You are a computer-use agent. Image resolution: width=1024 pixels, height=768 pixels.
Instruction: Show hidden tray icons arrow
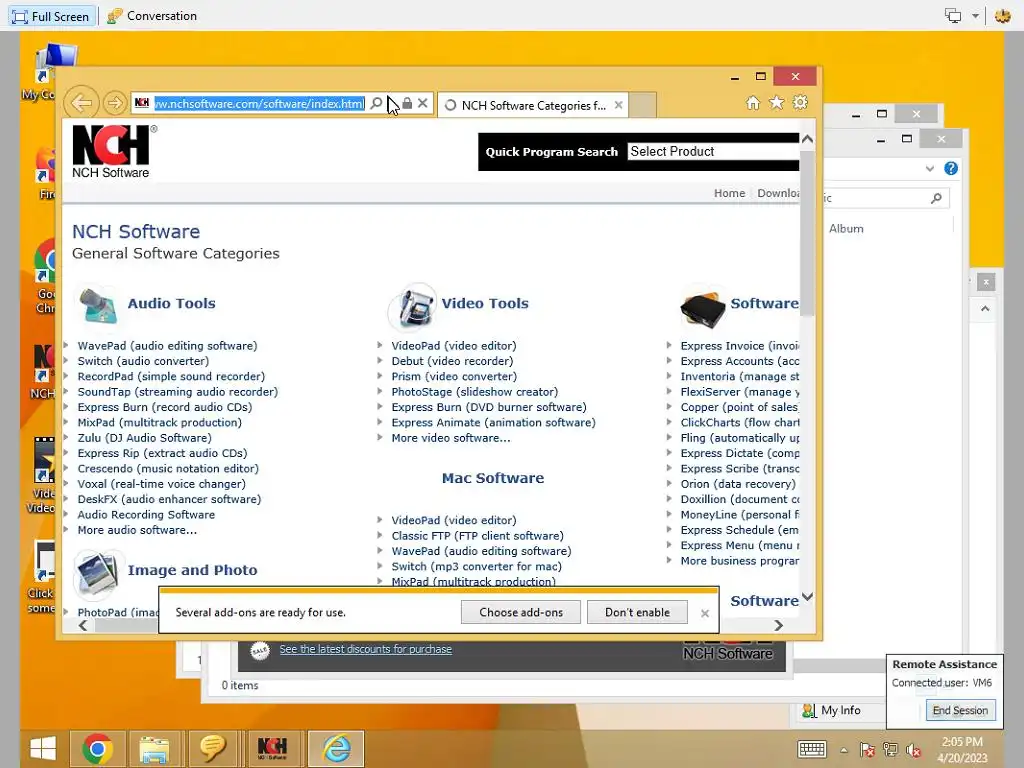pos(844,750)
